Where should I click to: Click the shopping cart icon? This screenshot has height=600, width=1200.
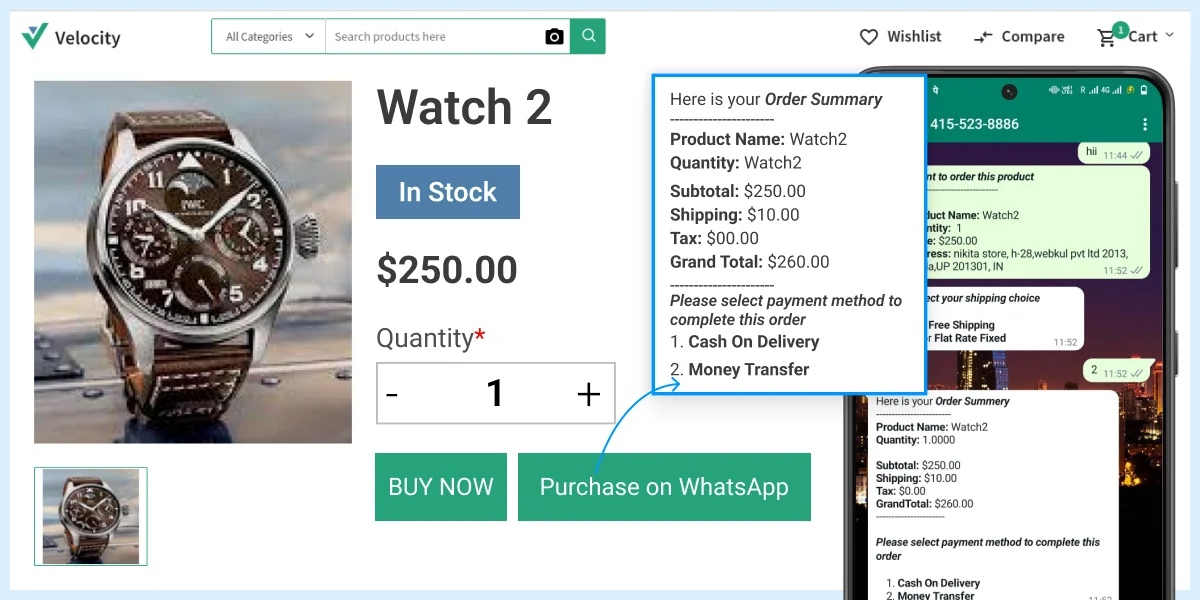pos(1106,38)
